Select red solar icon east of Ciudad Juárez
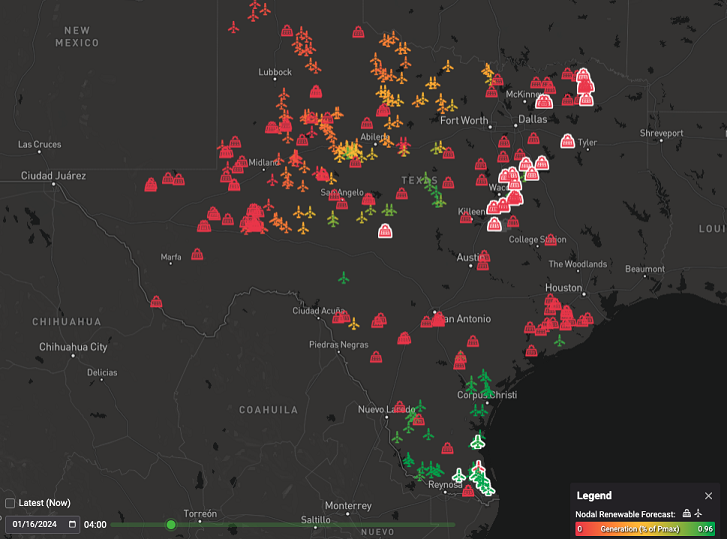The width and height of the screenshot is (727, 539). coord(151,184)
